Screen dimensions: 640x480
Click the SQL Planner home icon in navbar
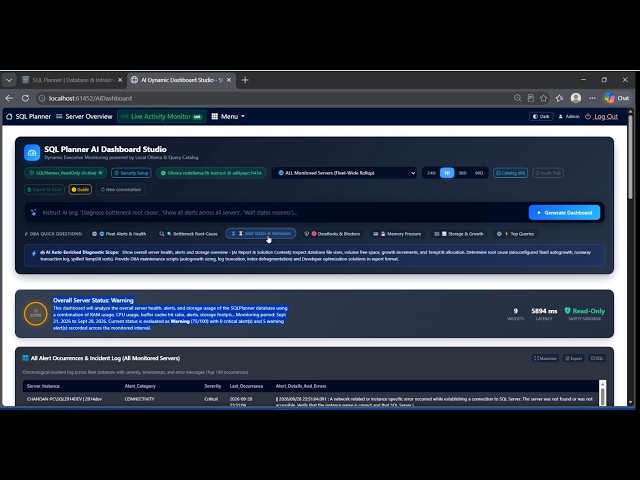[9, 116]
